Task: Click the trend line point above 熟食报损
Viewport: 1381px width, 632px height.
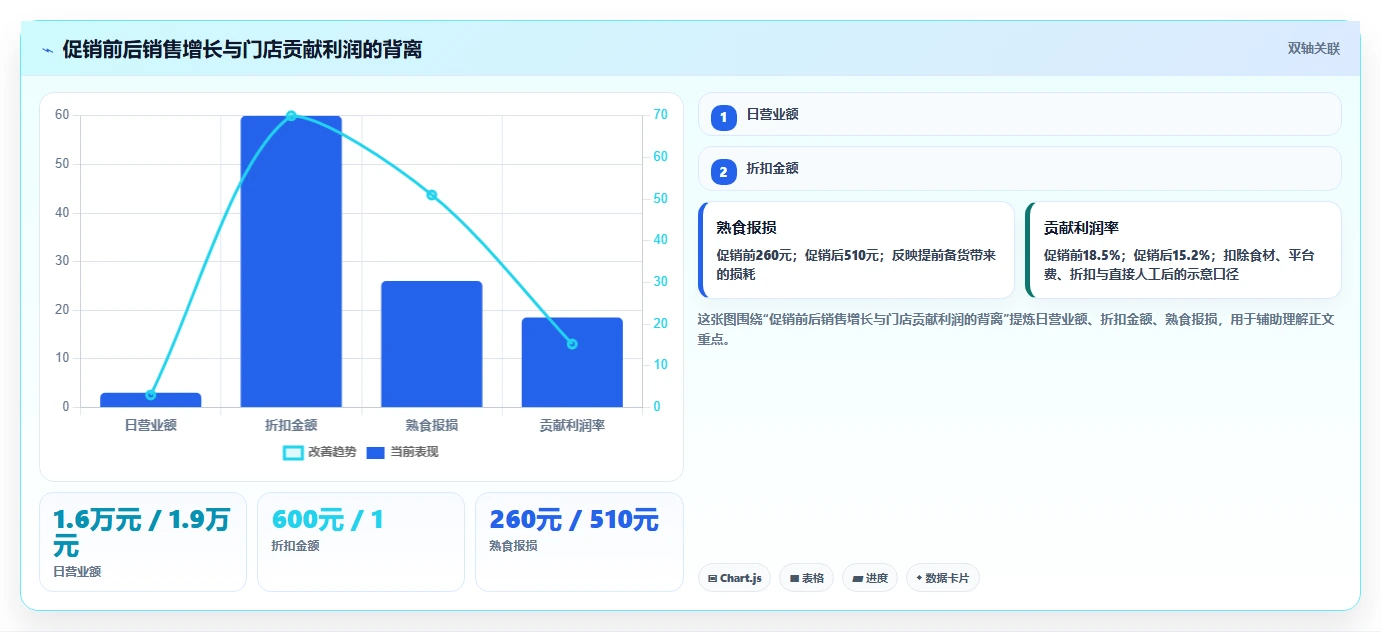Action: (x=432, y=195)
